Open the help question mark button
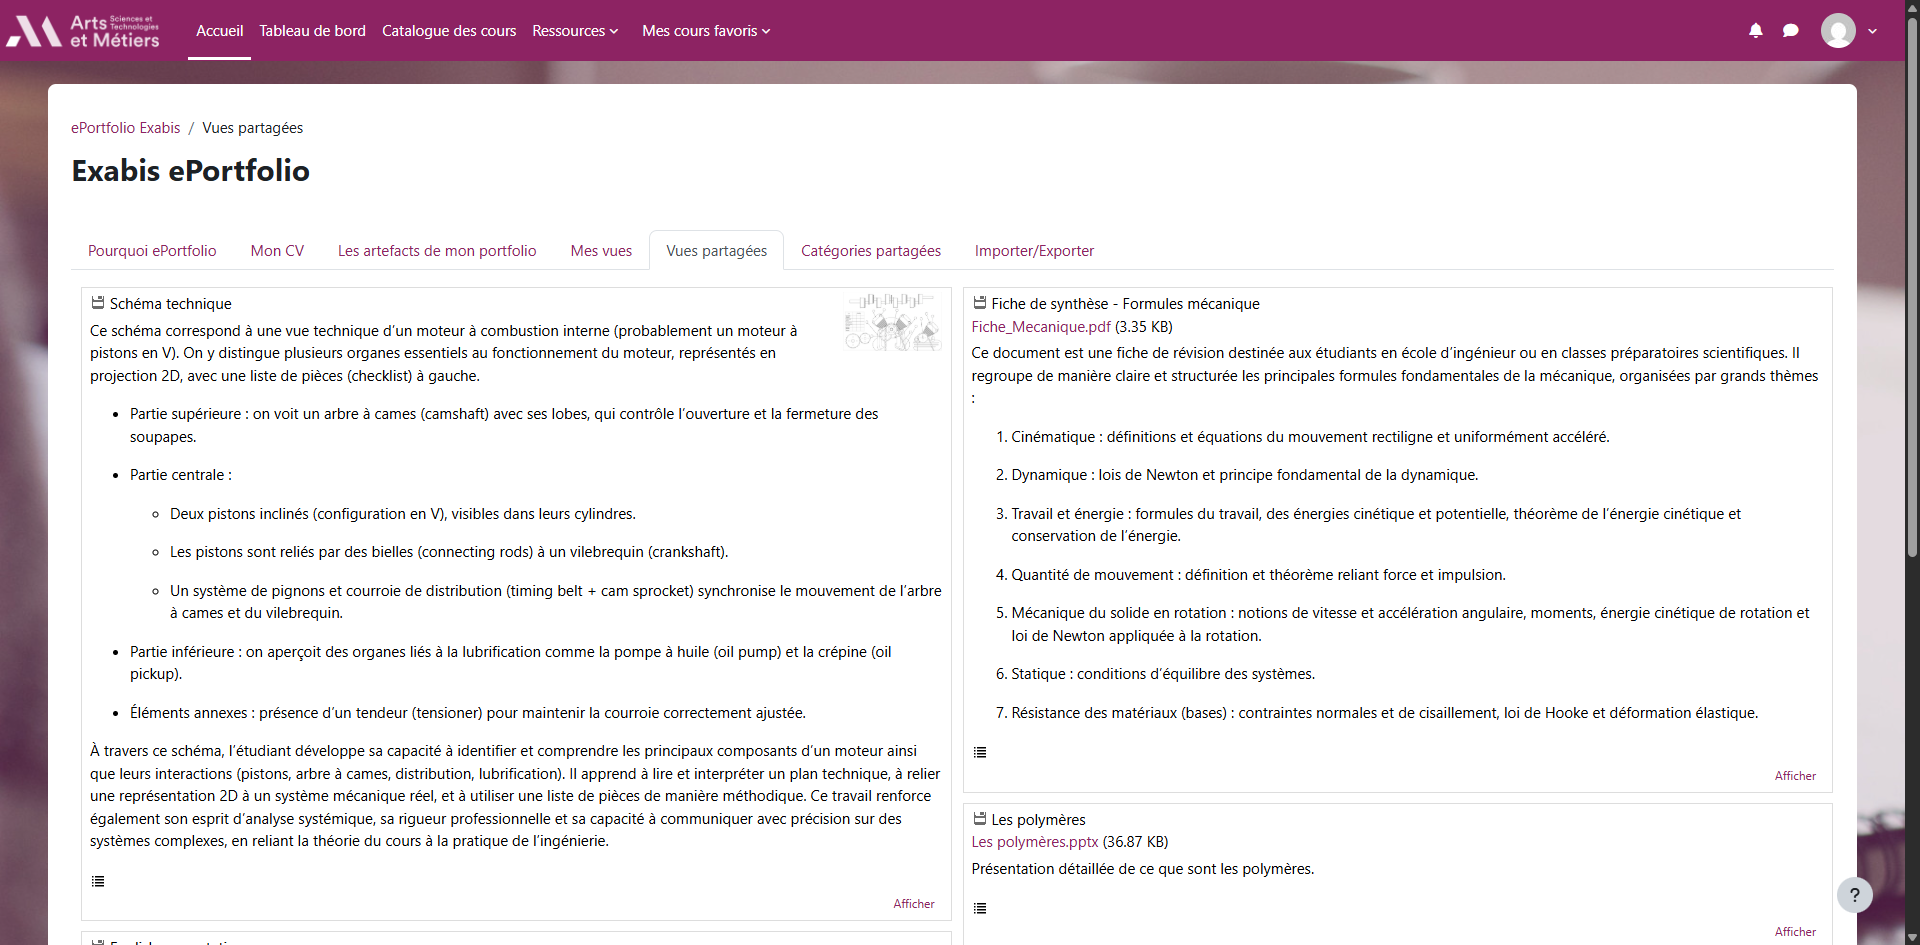Image resolution: width=1920 pixels, height=945 pixels. (1854, 895)
